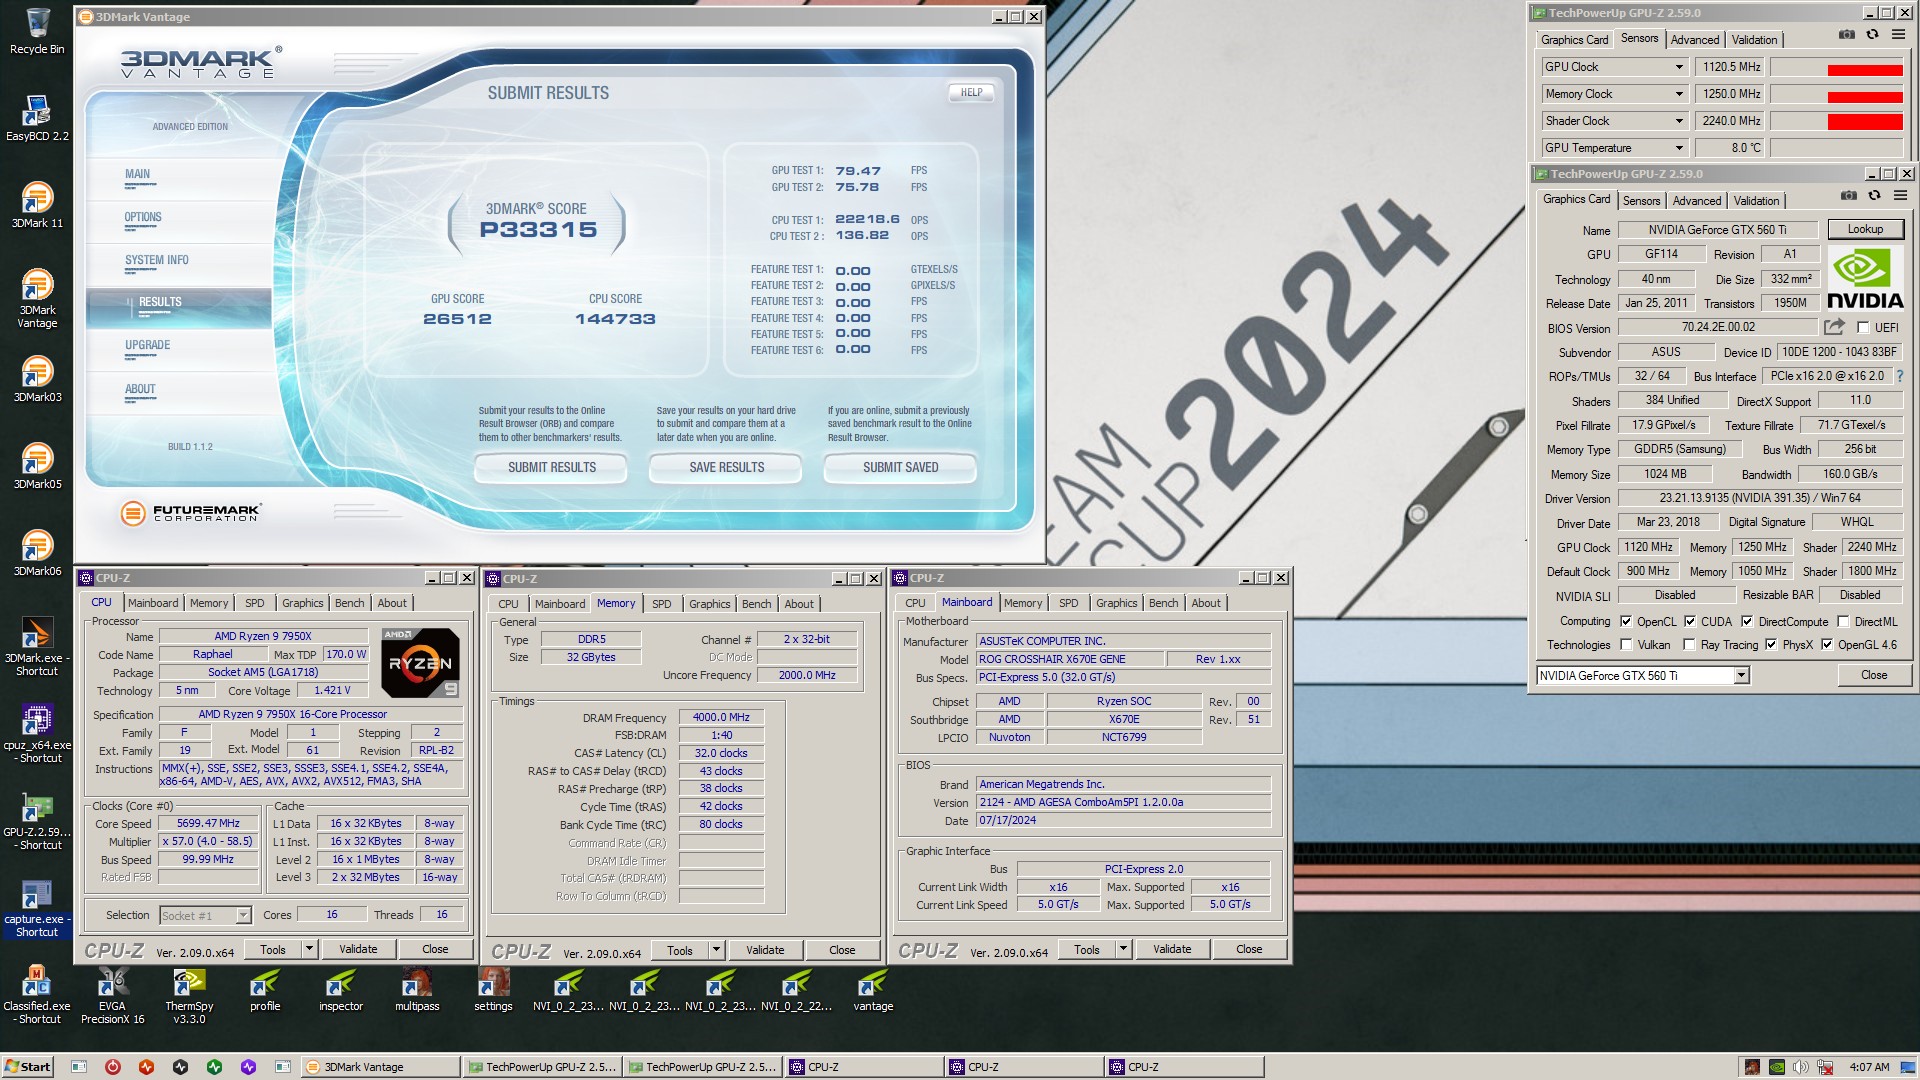Screen dimensions: 1920x1080
Task: Click bus interface question mark icon
Action: pyautogui.click(x=1900, y=376)
